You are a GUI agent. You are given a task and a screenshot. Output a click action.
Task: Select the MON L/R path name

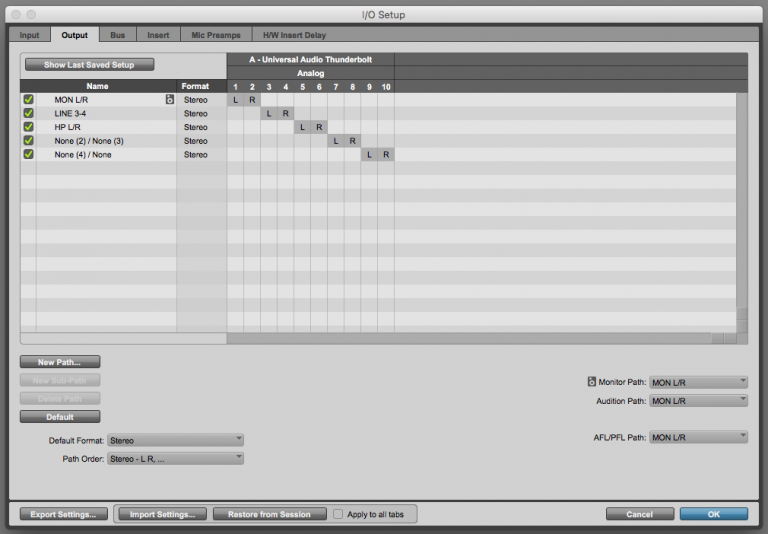(71, 99)
